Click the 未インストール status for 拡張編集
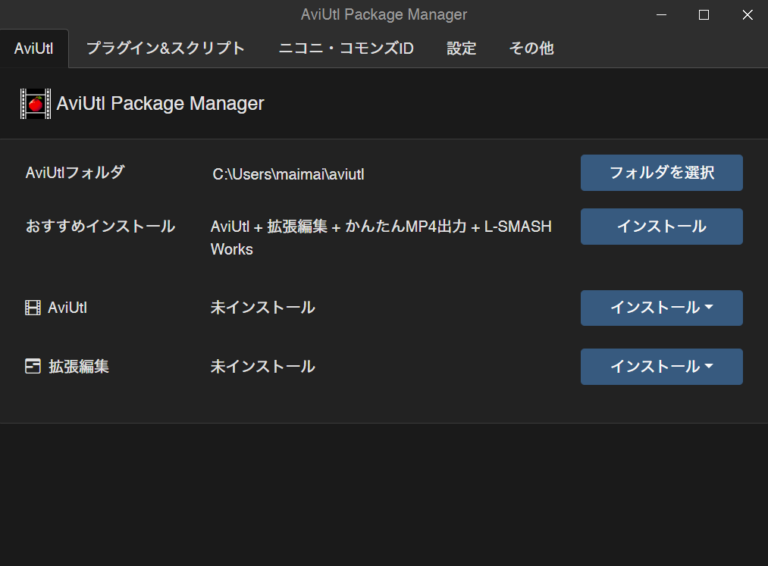Screen dimensions: 768x566 [262, 367]
